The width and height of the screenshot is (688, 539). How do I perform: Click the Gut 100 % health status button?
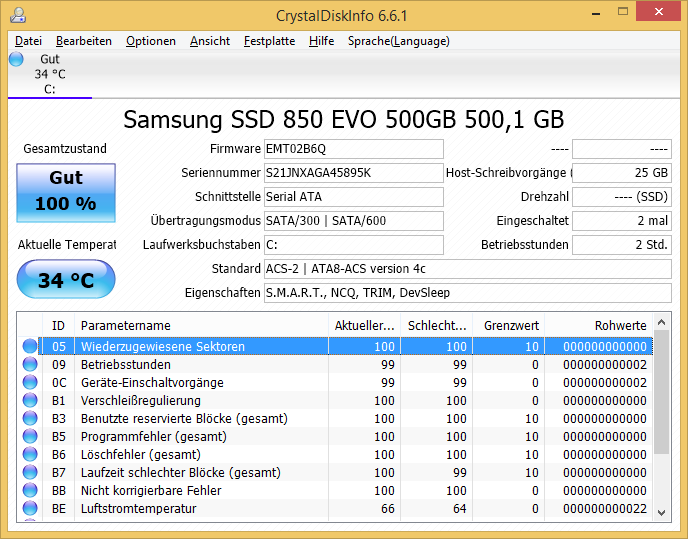[66, 193]
